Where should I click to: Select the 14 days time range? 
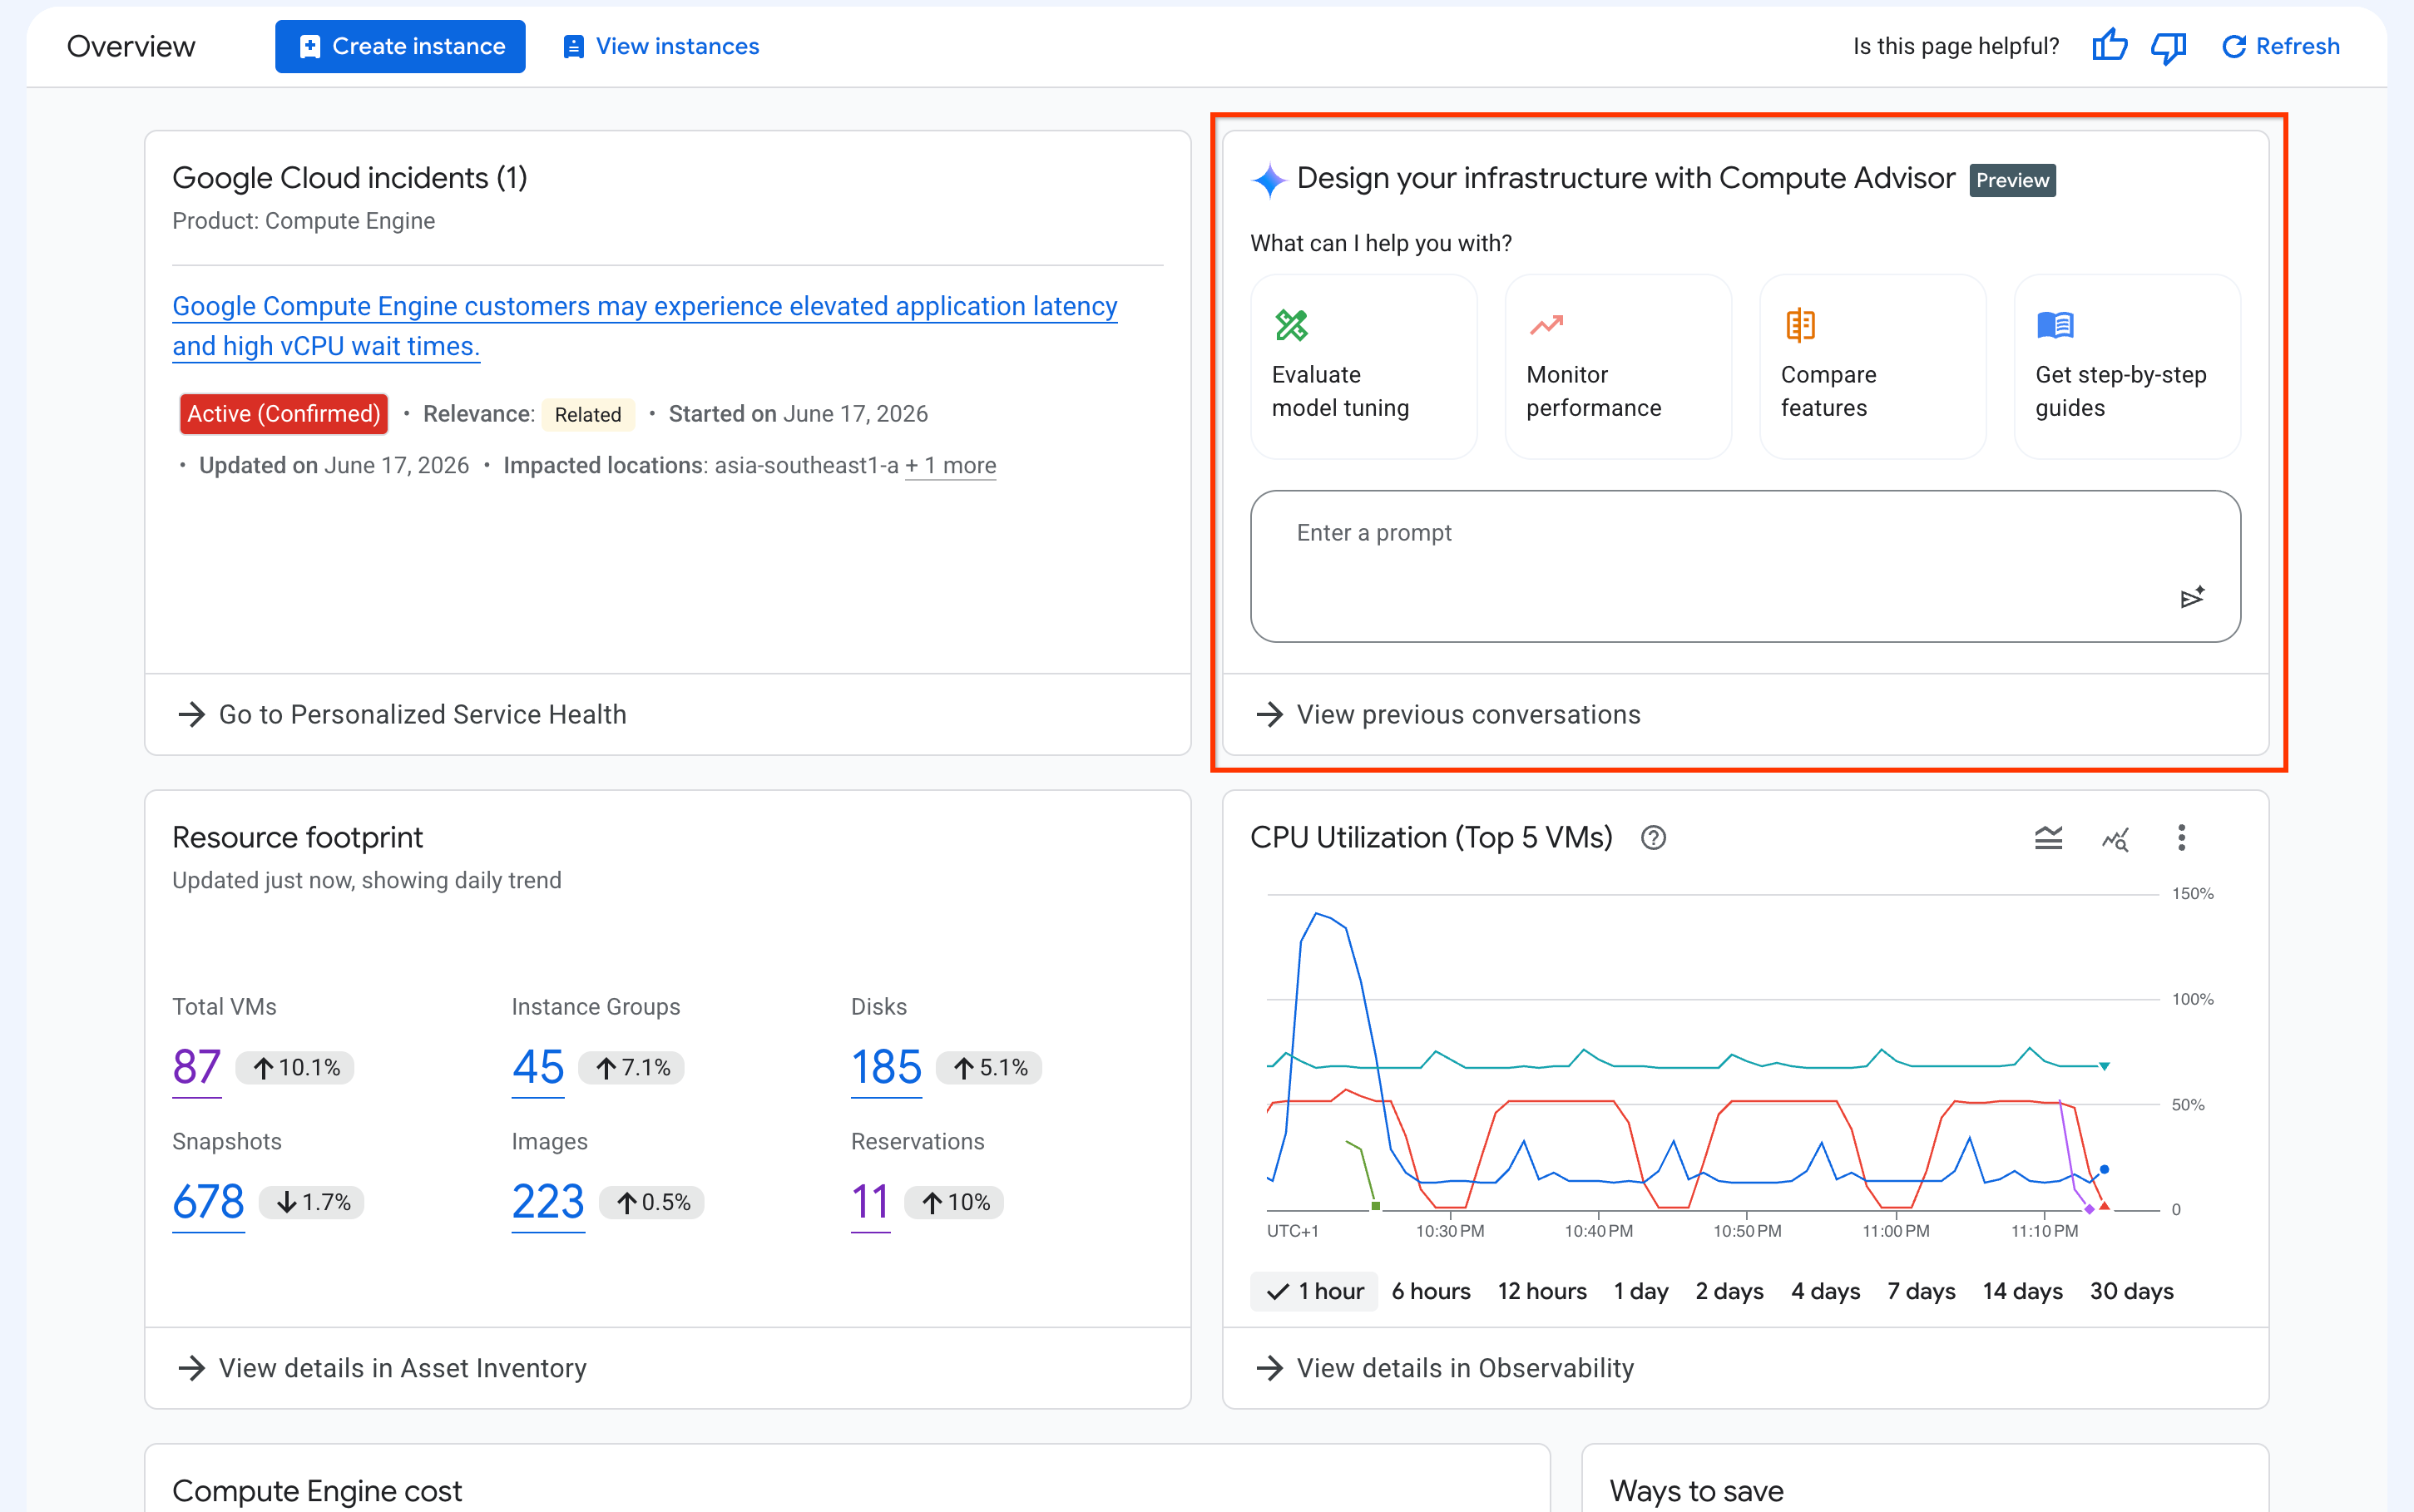[x=2022, y=1291]
